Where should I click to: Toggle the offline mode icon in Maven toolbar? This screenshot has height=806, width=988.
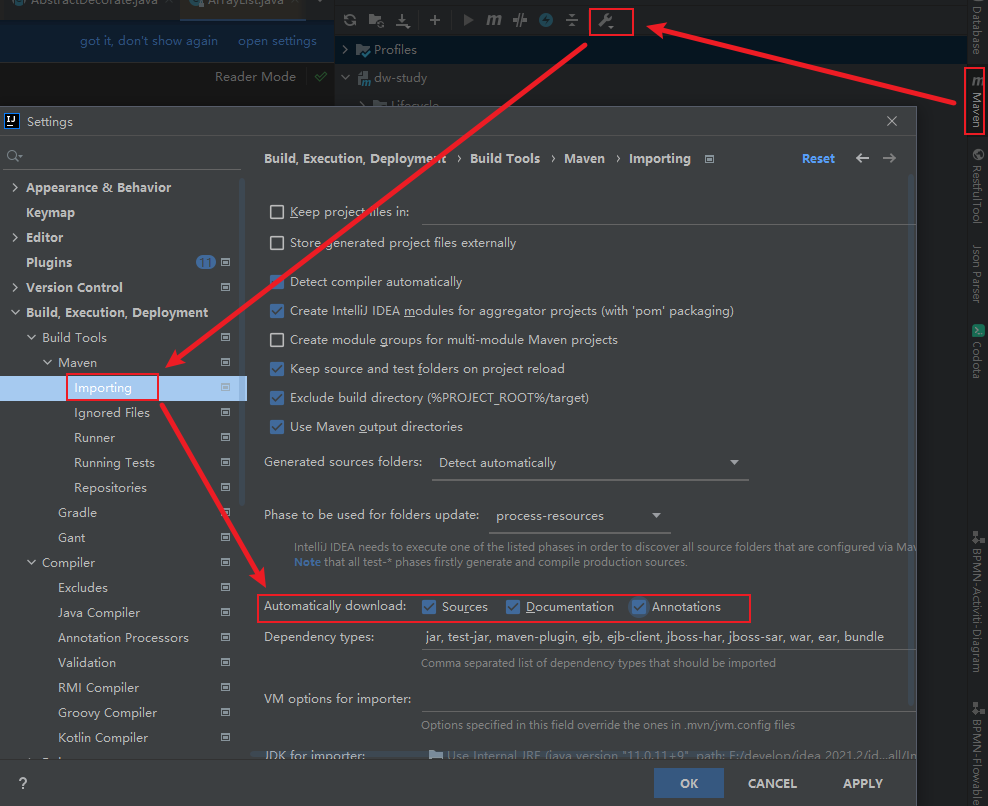(520, 20)
